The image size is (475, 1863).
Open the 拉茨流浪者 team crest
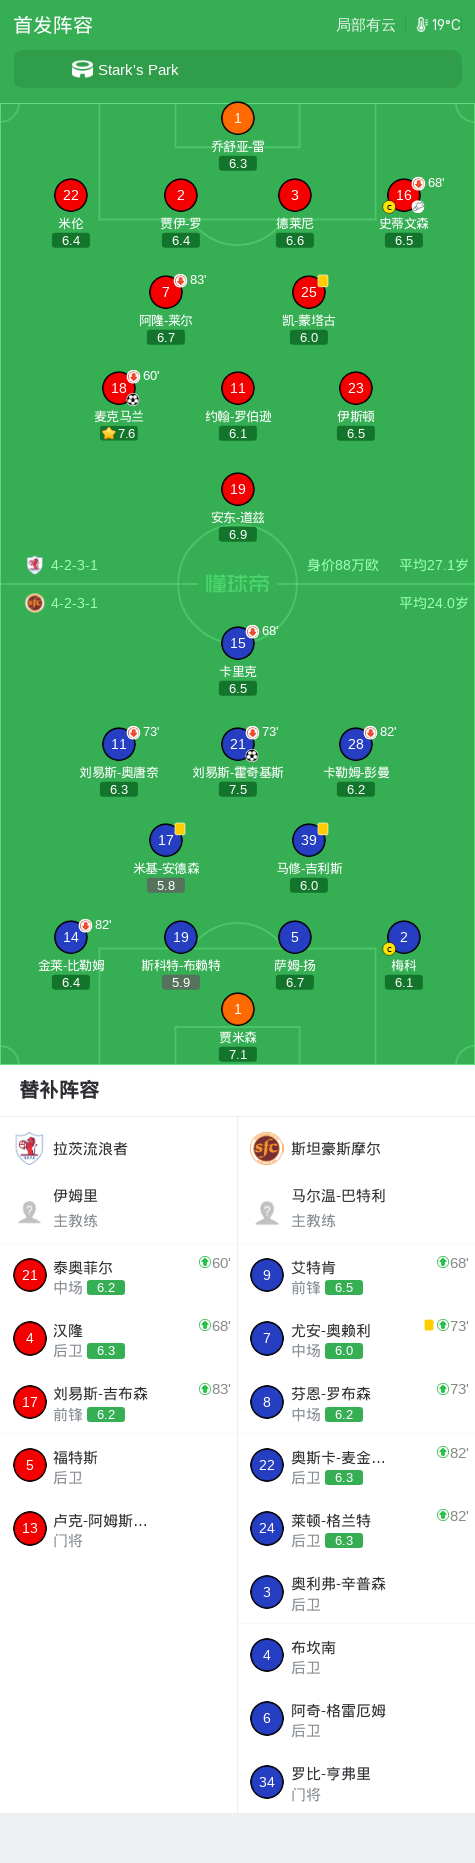pos(30,1148)
